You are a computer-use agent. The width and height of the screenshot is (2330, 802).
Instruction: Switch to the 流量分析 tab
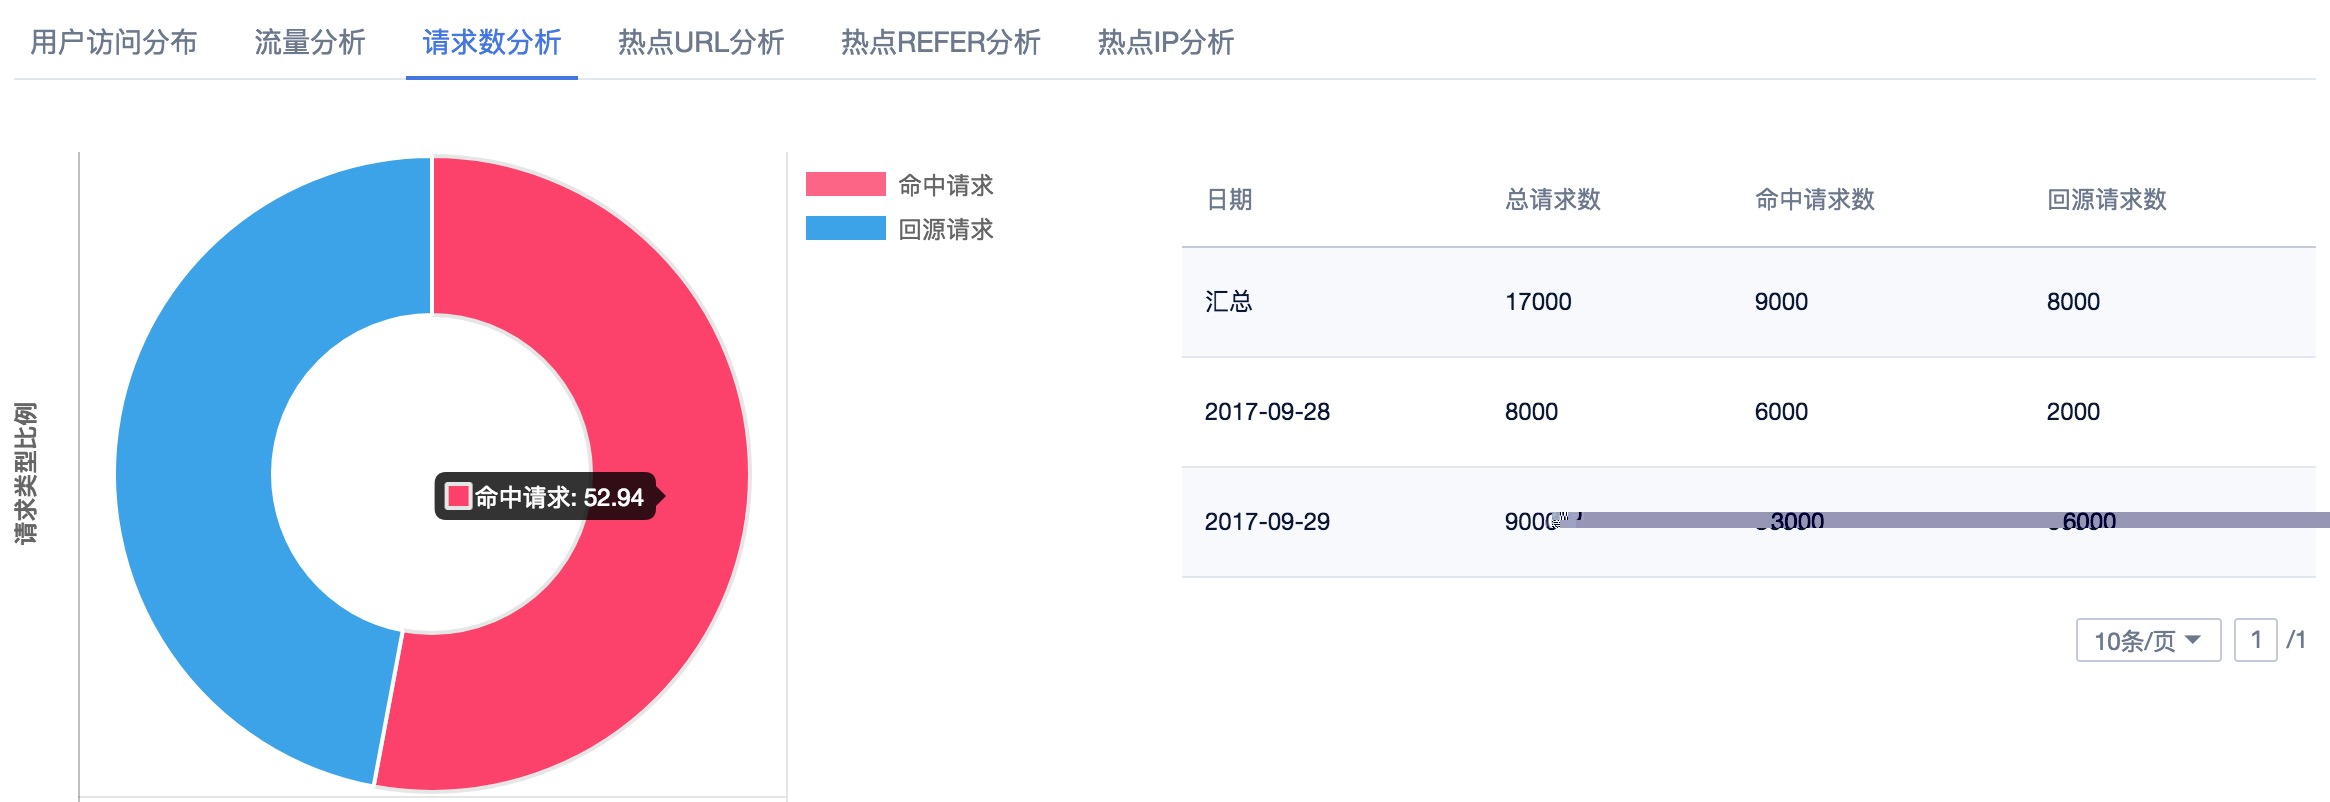tap(310, 42)
